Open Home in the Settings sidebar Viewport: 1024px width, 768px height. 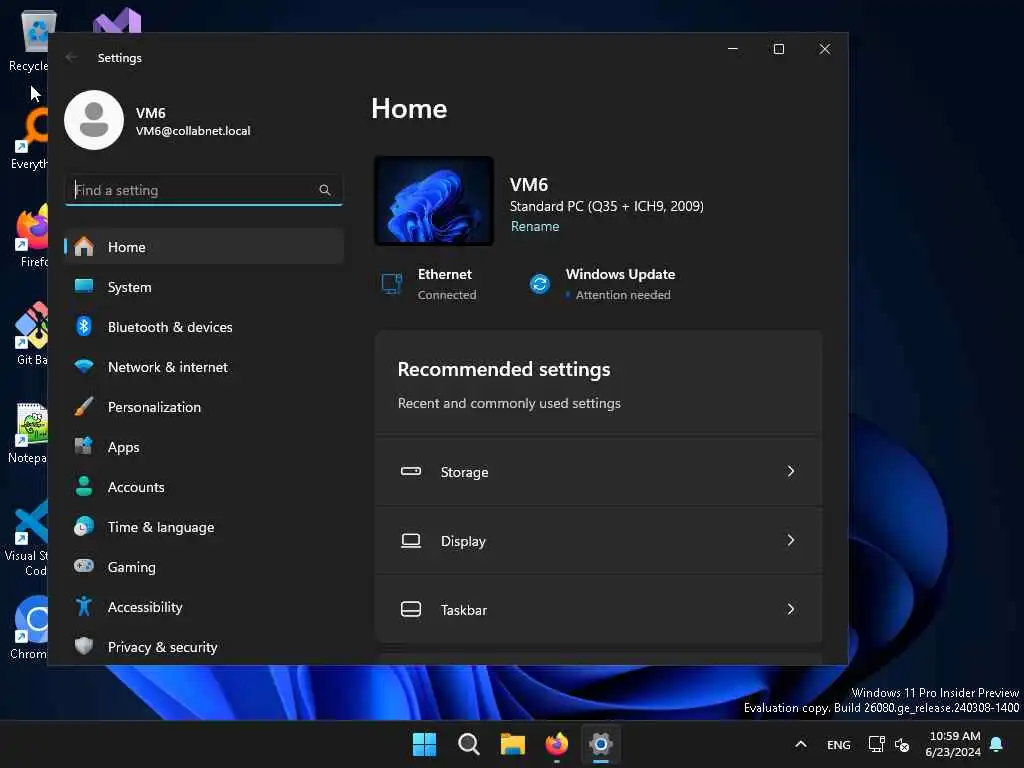pyautogui.click(x=204, y=247)
